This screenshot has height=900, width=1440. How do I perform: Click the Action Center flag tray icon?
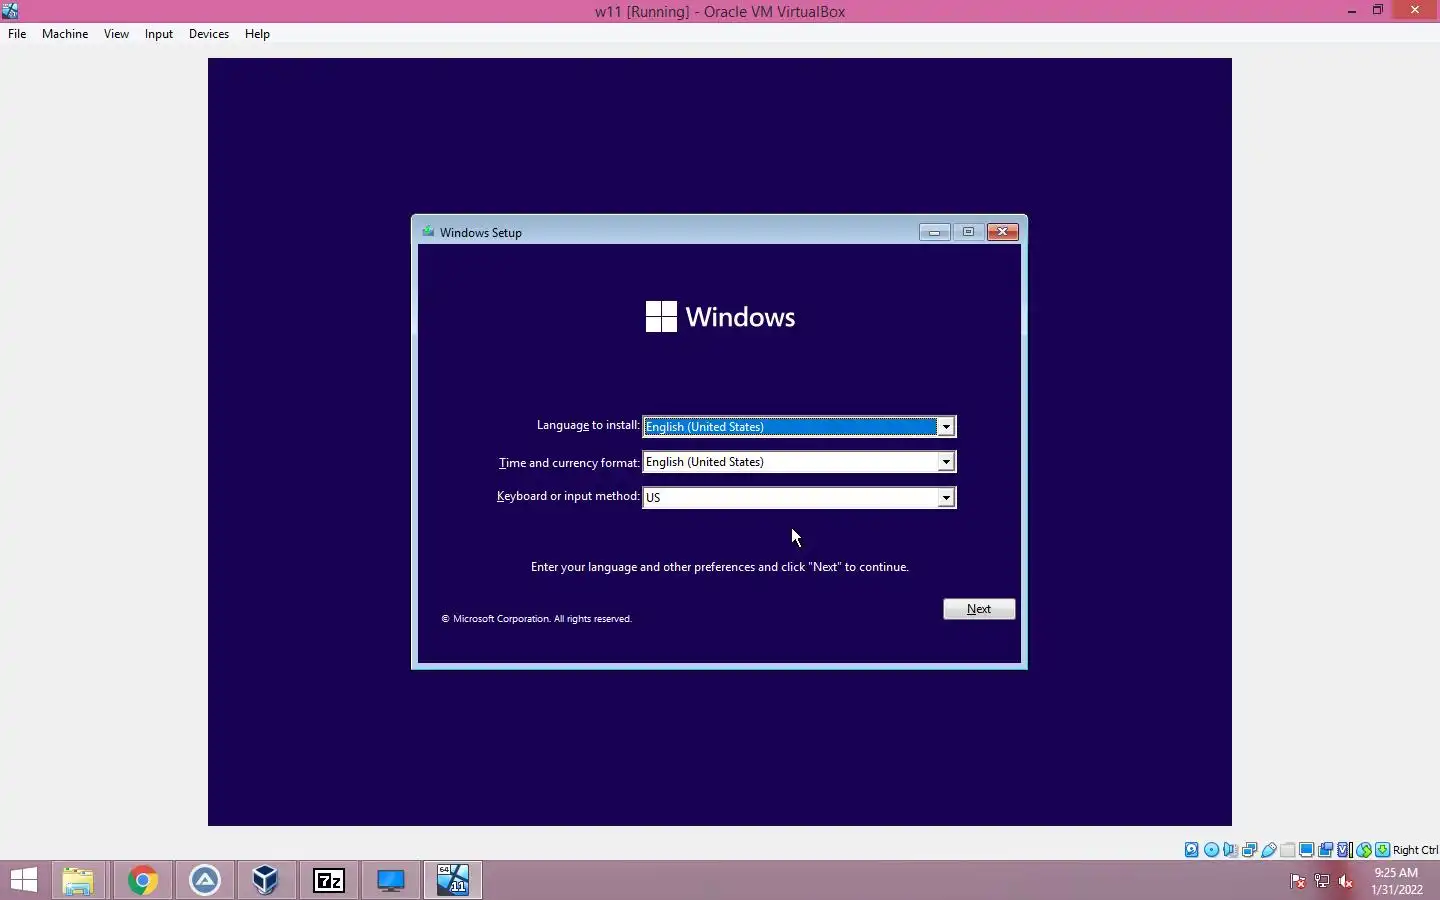(x=1297, y=881)
